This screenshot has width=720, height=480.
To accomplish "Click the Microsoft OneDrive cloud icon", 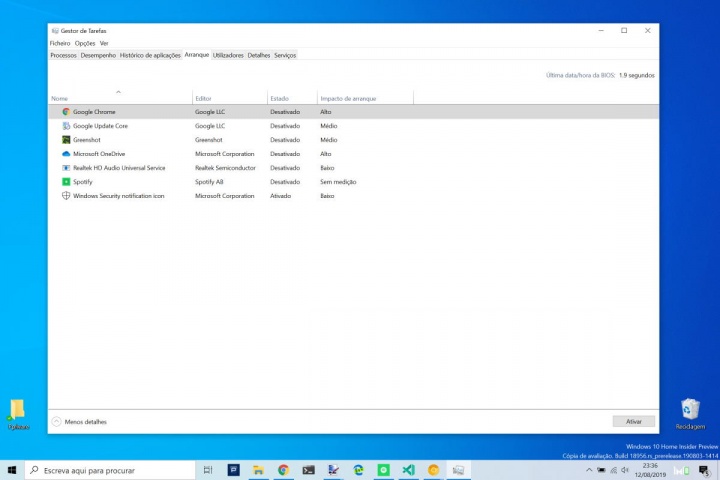I will pos(66,154).
